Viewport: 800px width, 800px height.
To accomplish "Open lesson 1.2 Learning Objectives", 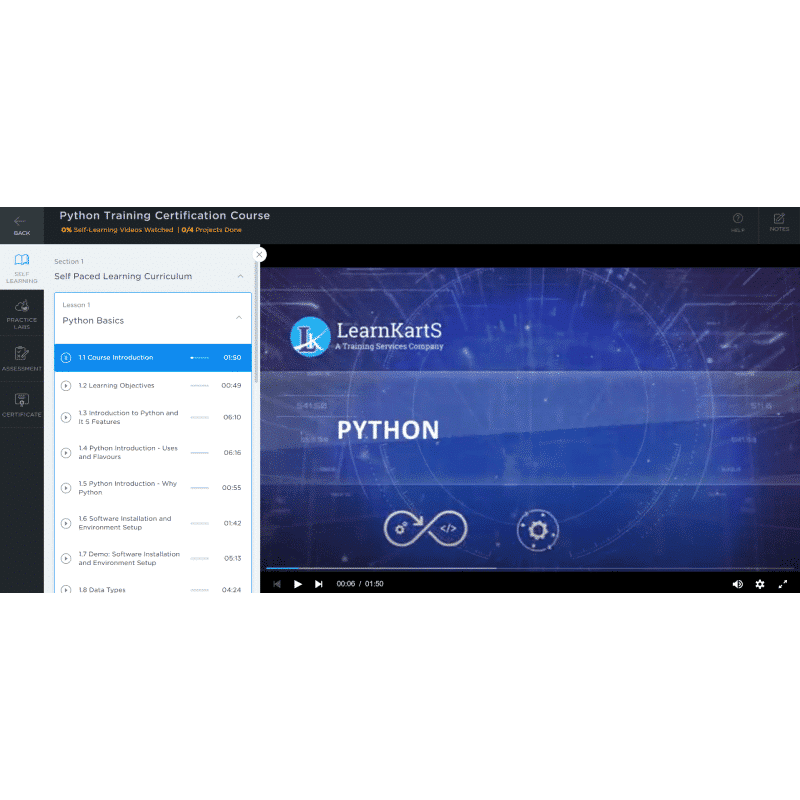I will click(153, 385).
